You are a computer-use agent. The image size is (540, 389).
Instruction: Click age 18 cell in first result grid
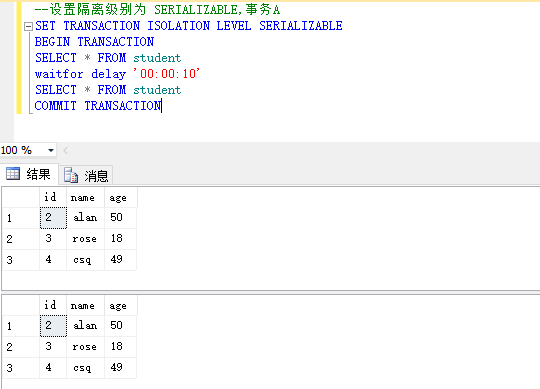(121, 239)
